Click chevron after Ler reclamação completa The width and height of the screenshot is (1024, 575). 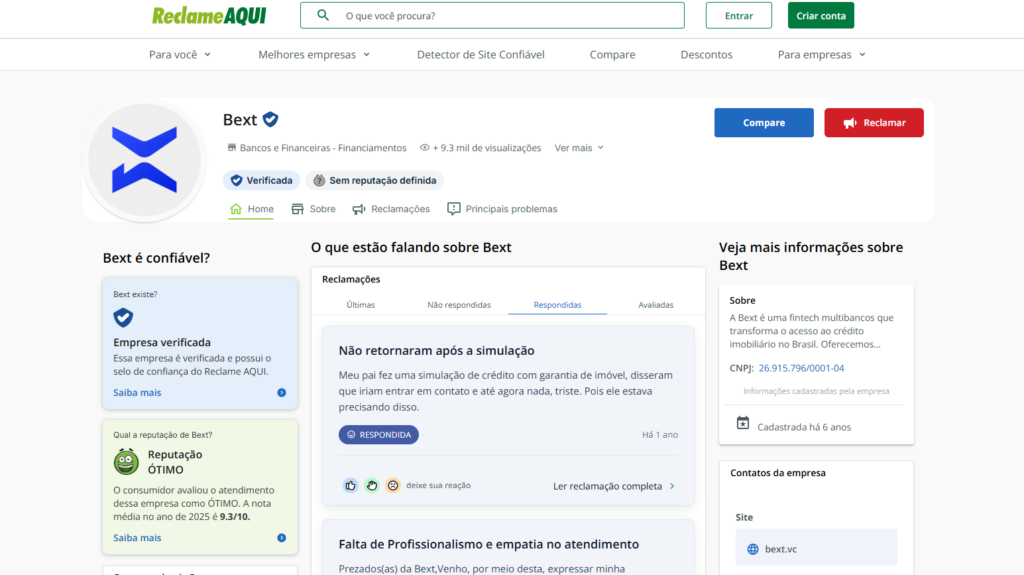[x=672, y=486]
